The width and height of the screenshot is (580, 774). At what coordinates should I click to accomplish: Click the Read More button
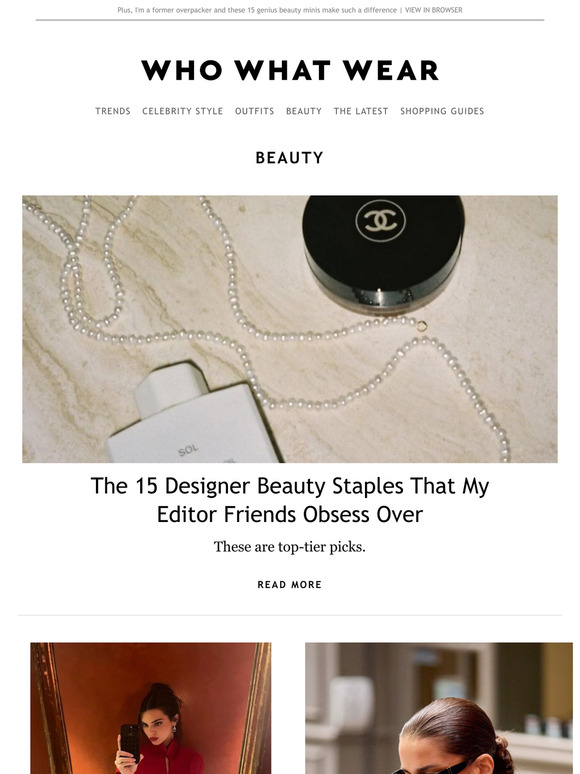coord(290,584)
